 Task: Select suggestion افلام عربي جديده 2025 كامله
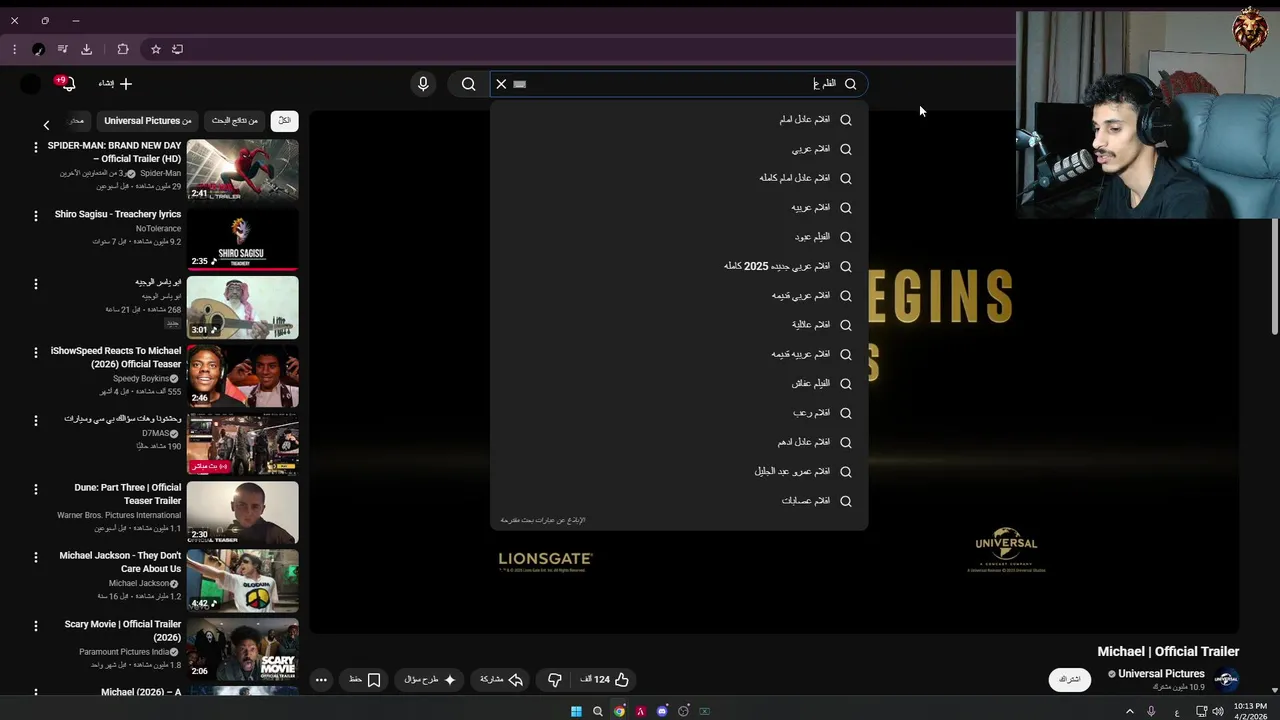(x=679, y=266)
